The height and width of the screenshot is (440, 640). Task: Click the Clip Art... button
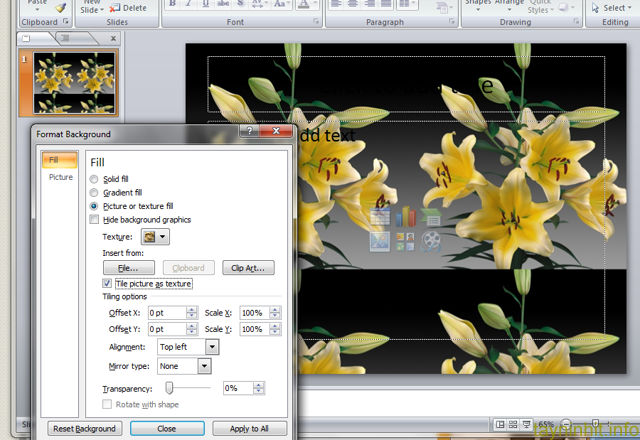pos(248,268)
